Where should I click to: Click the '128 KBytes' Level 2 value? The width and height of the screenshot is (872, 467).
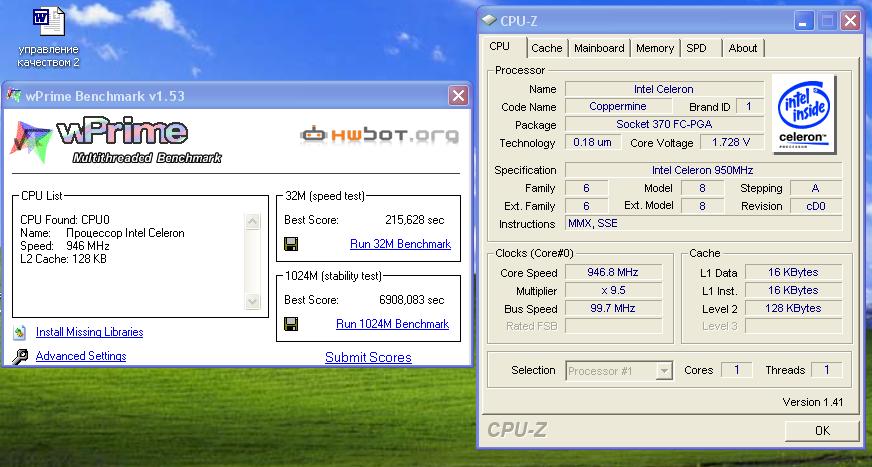click(793, 308)
